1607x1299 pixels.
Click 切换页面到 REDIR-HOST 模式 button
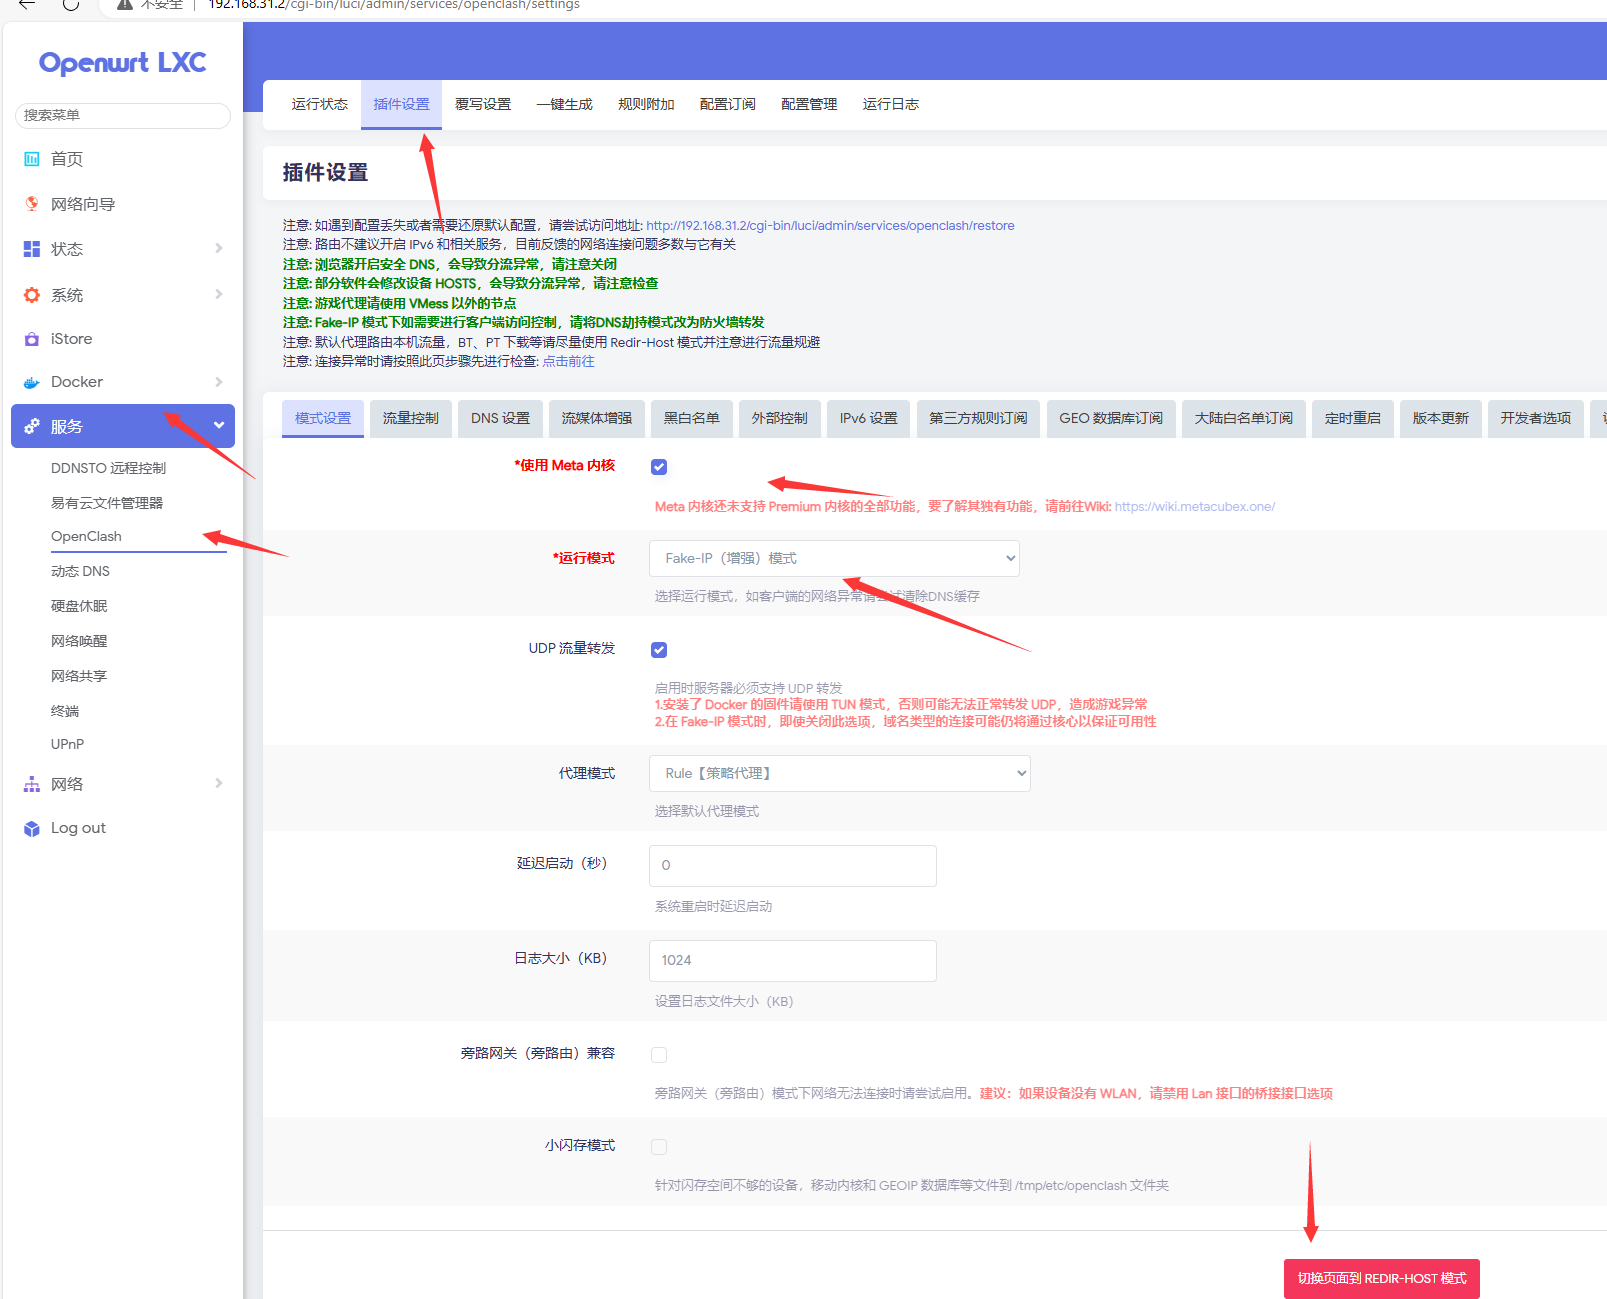[x=1381, y=1278]
